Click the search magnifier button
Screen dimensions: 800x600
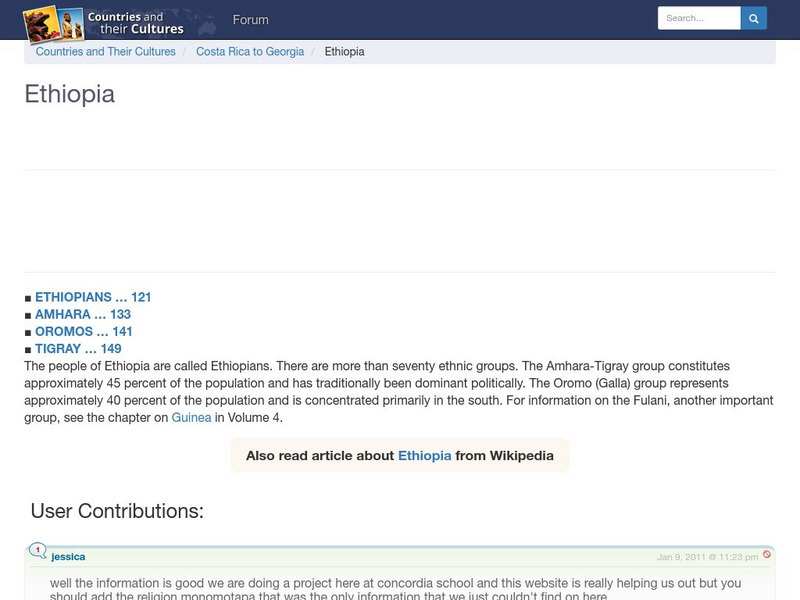pyautogui.click(x=754, y=18)
